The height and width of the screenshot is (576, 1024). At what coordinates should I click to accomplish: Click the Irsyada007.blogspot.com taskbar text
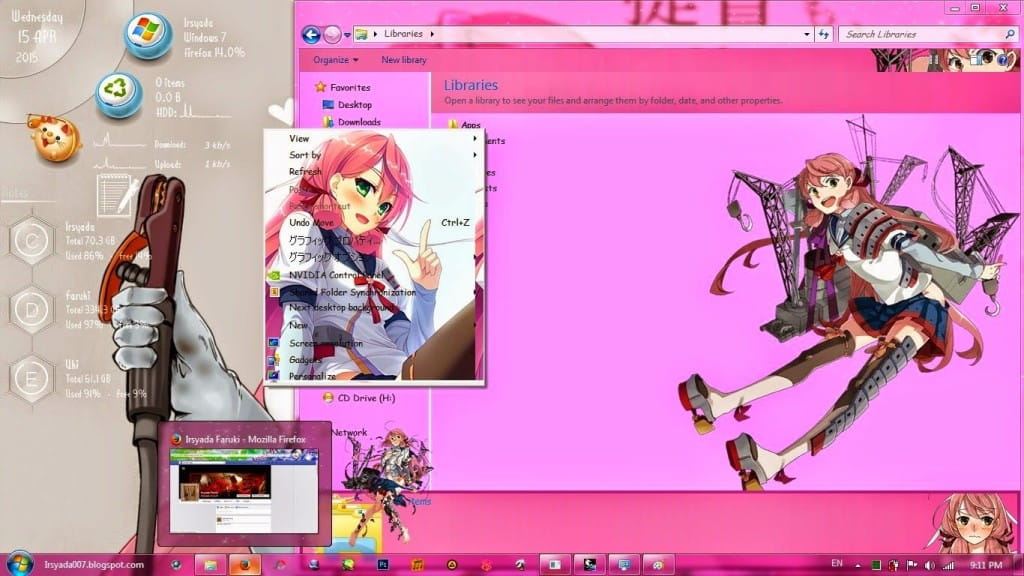pos(94,564)
